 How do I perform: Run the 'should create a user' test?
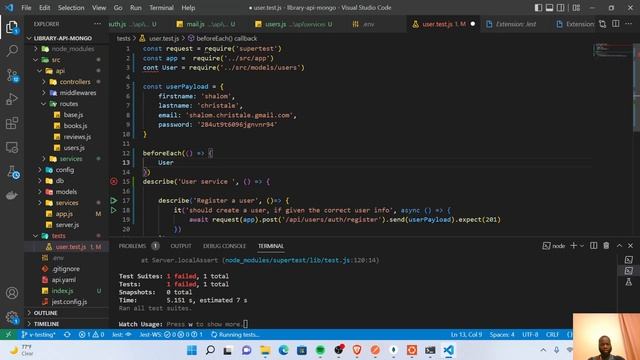(x=114, y=210)
